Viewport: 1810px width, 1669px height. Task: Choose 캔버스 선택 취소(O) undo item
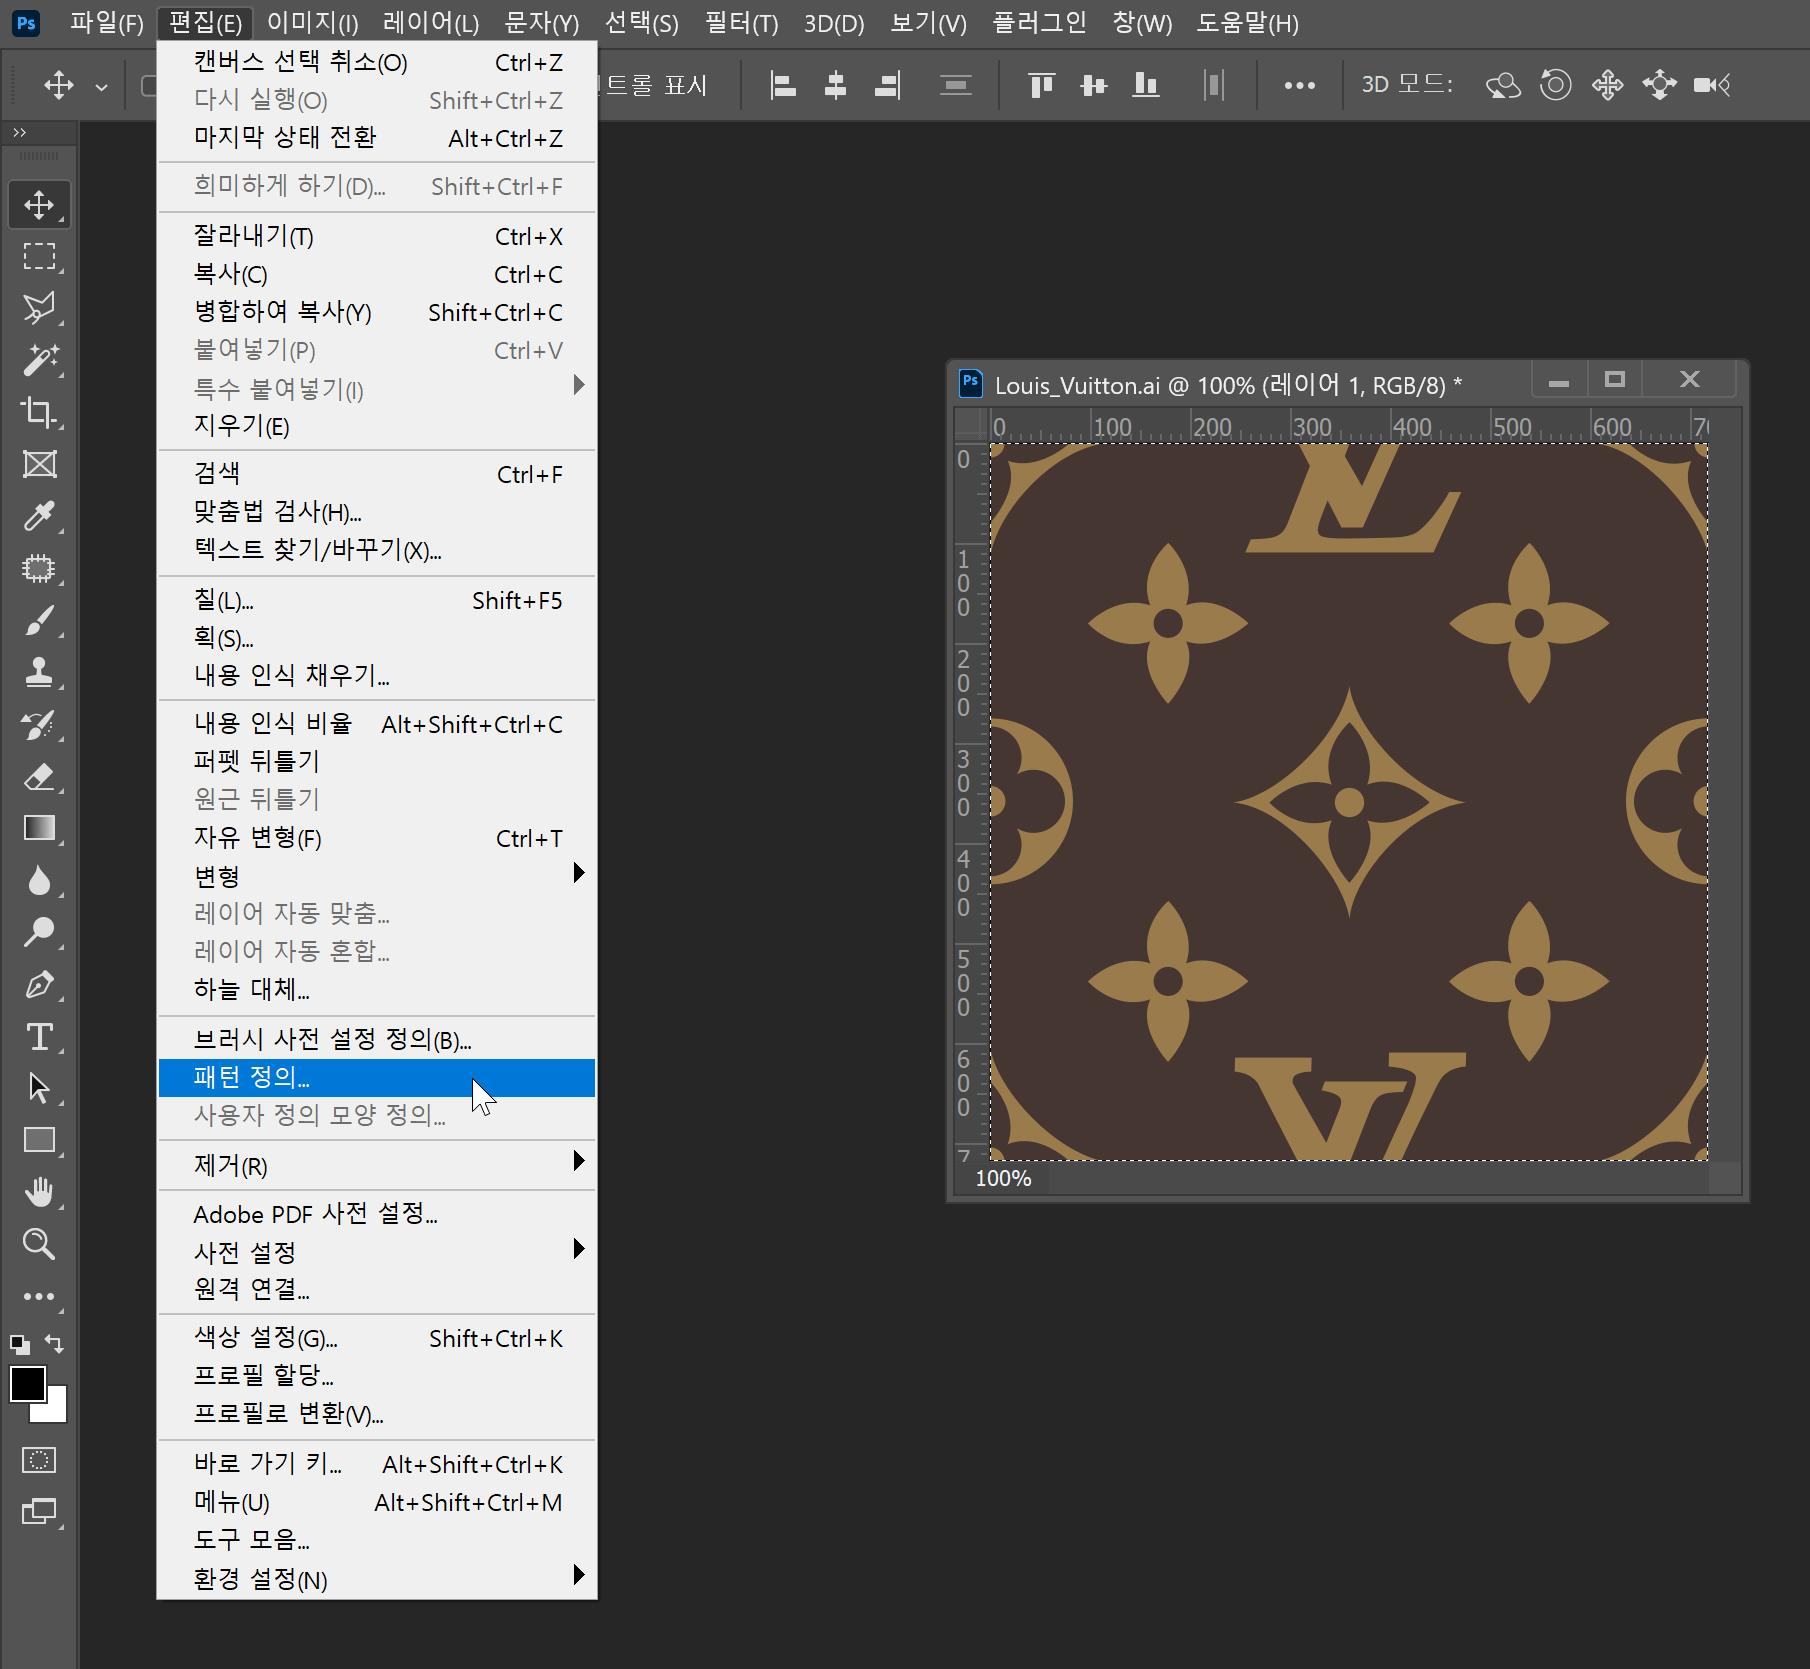click(377, 62)
